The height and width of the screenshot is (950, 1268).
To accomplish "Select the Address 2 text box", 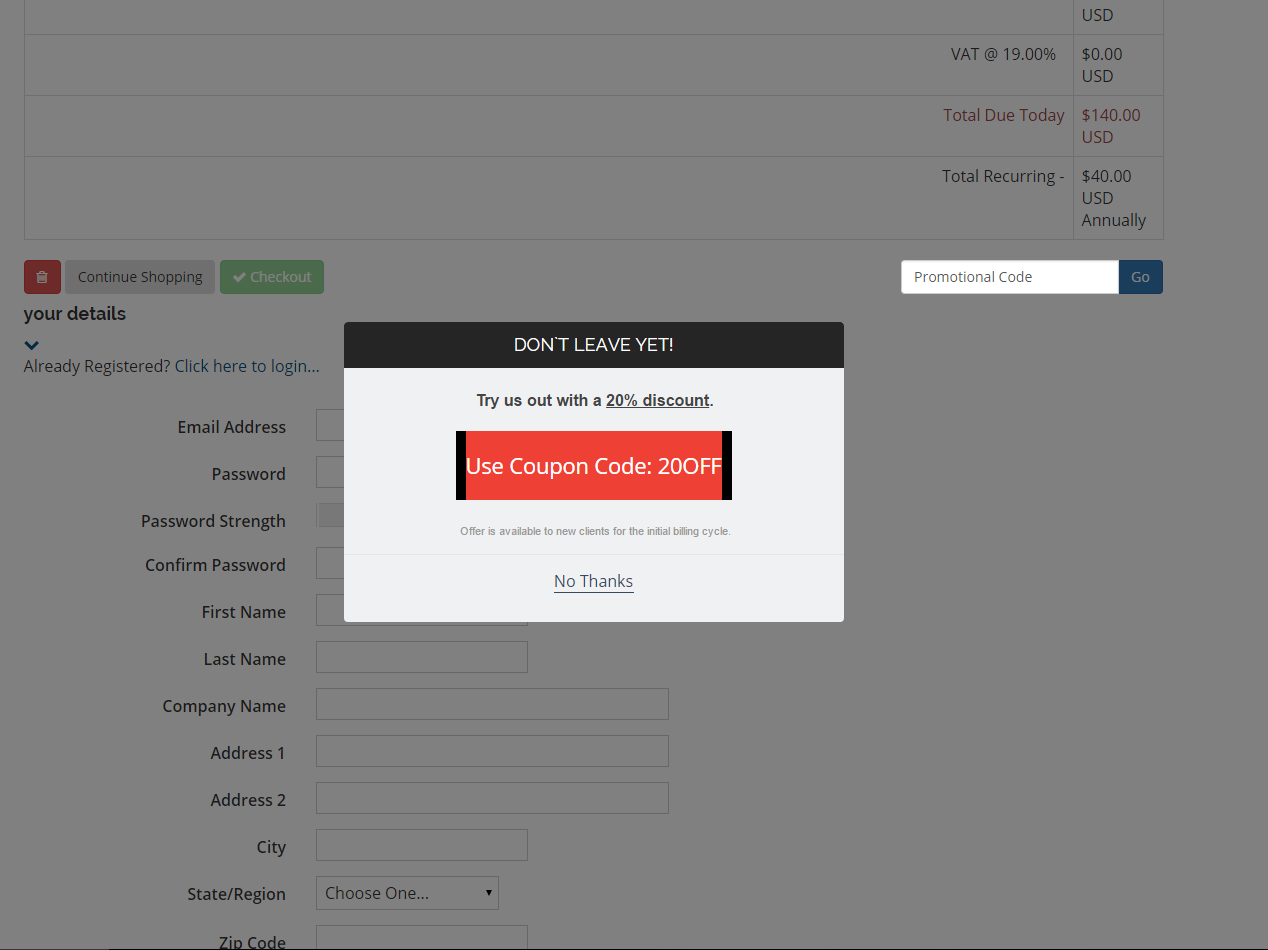I will (492, 798).
